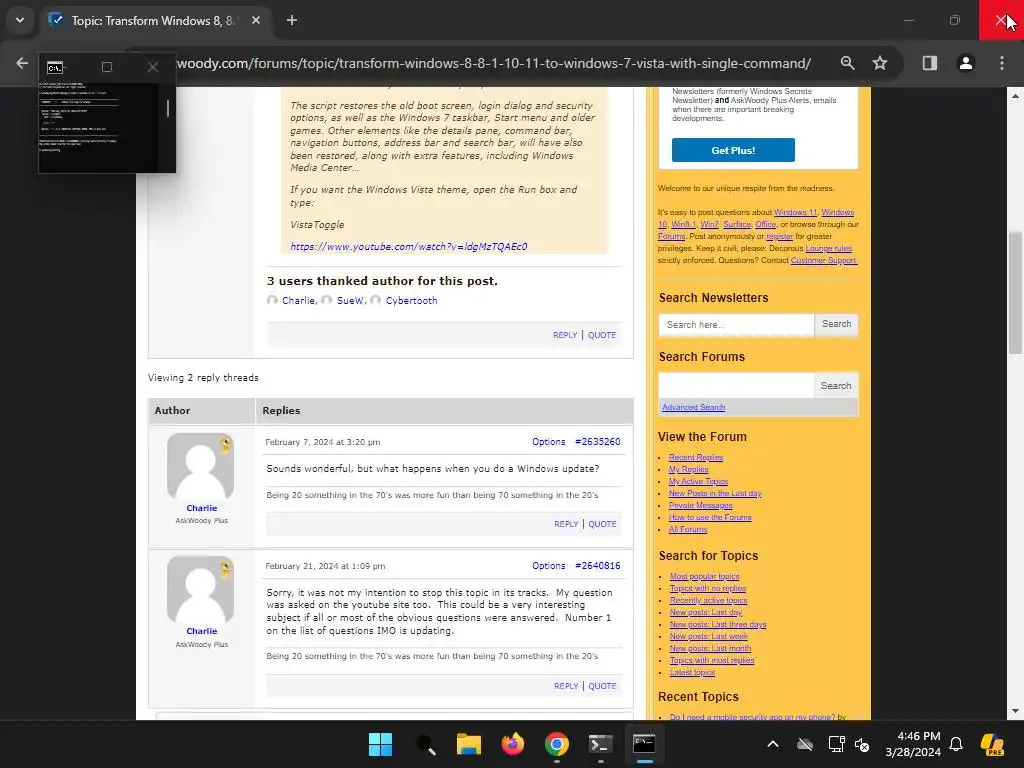Click the Search Newsletters input field
Image resolution: width=1024 pixels, height=768 pixels.
pos(736,325)
